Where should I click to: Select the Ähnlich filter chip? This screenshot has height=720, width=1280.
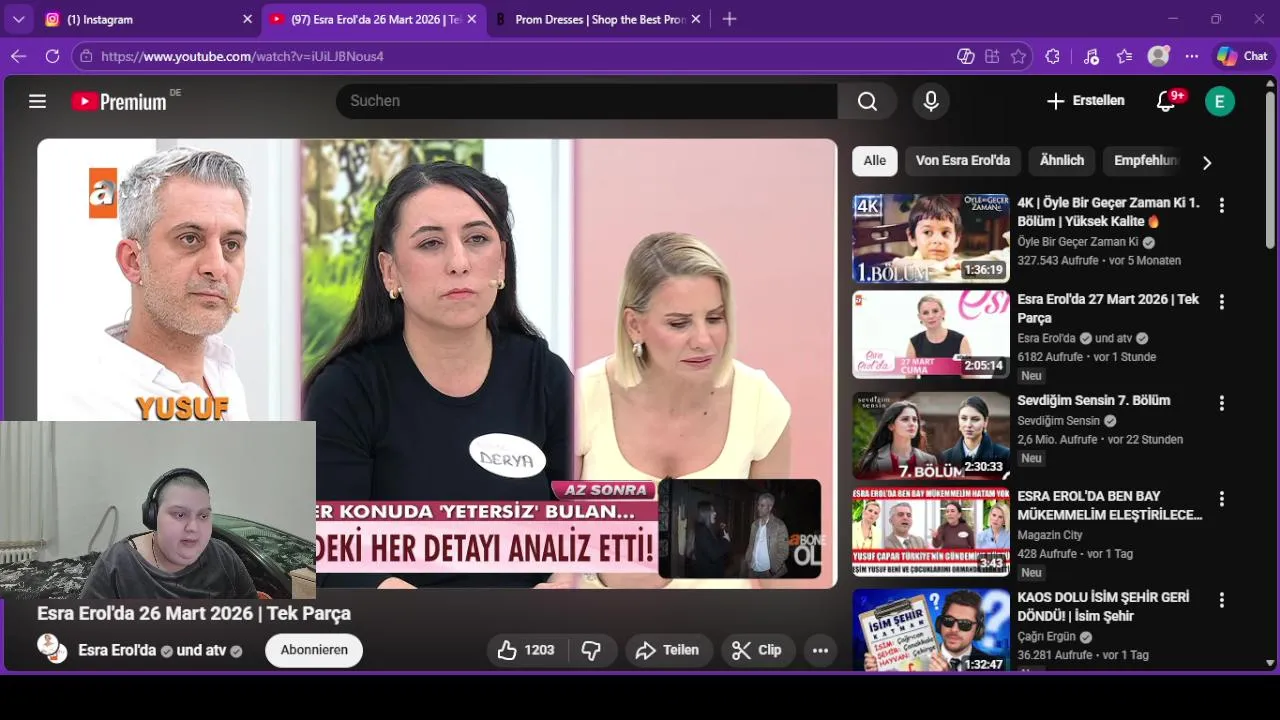[x=1062, y=160]
